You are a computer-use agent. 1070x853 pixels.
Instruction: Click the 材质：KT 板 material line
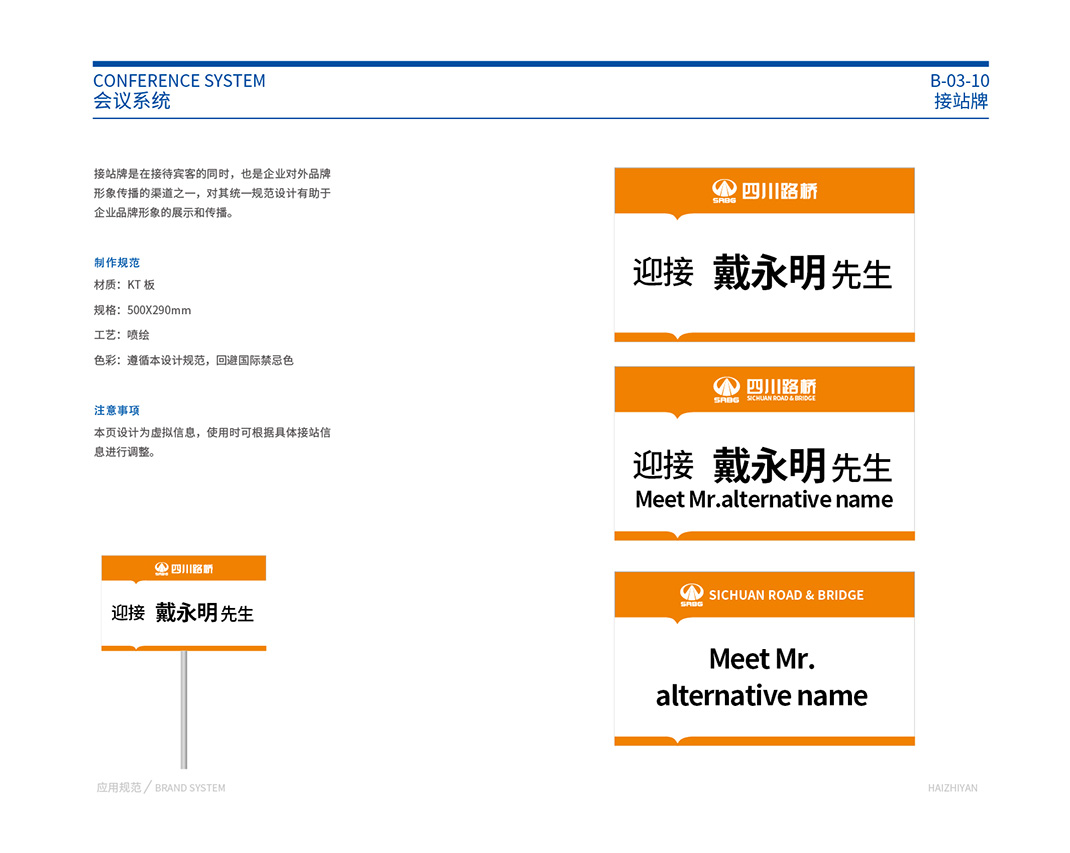[124, 285]
